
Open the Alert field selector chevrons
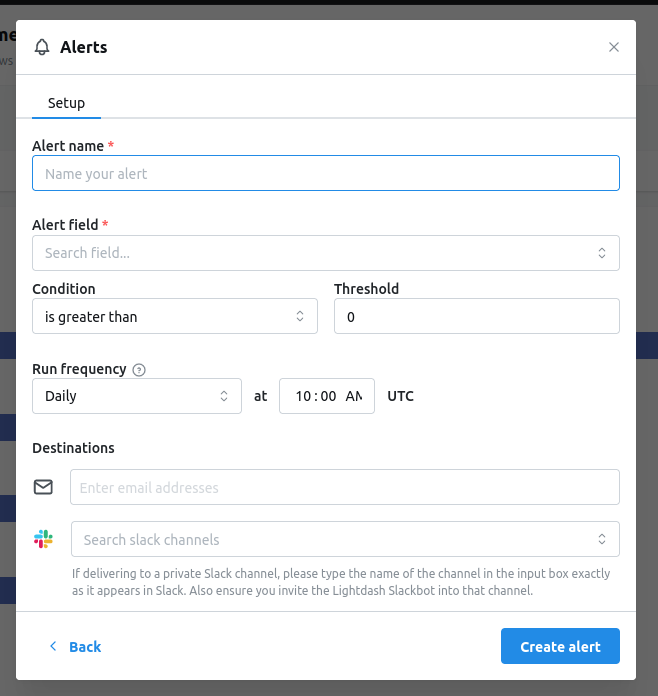coord(602,253)
